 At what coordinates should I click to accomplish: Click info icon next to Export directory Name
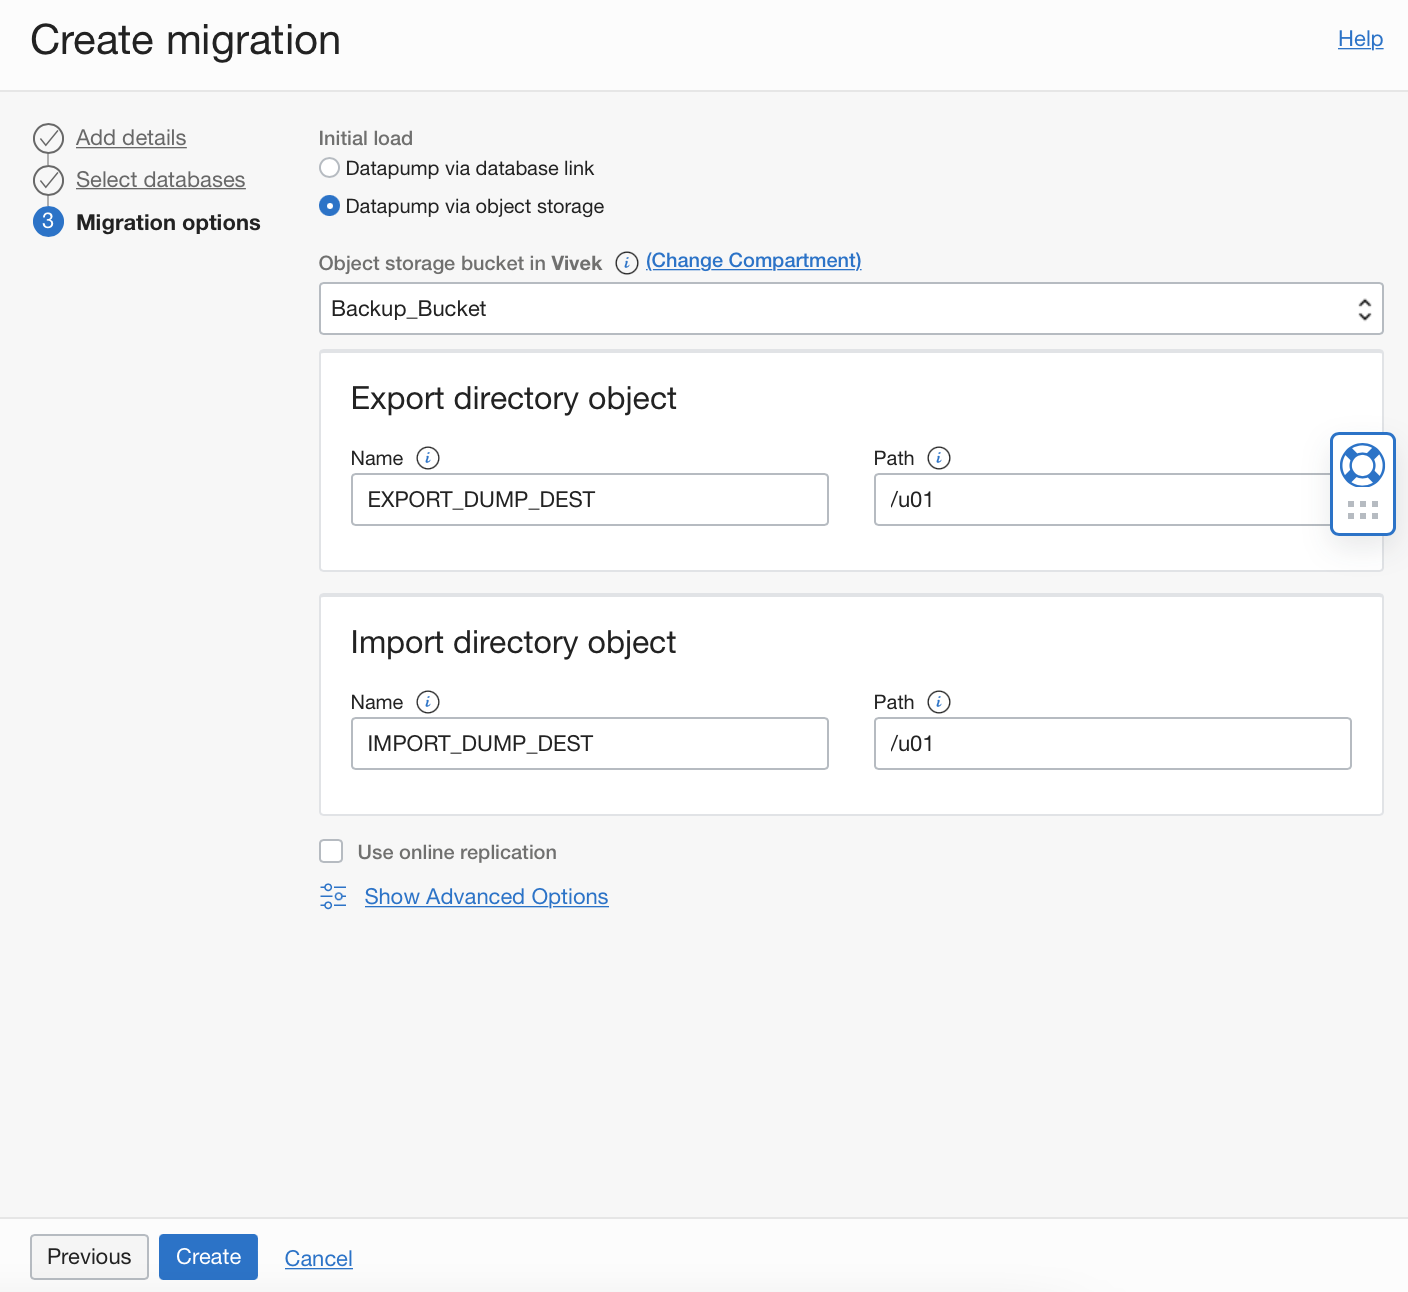tap(428, 458)
